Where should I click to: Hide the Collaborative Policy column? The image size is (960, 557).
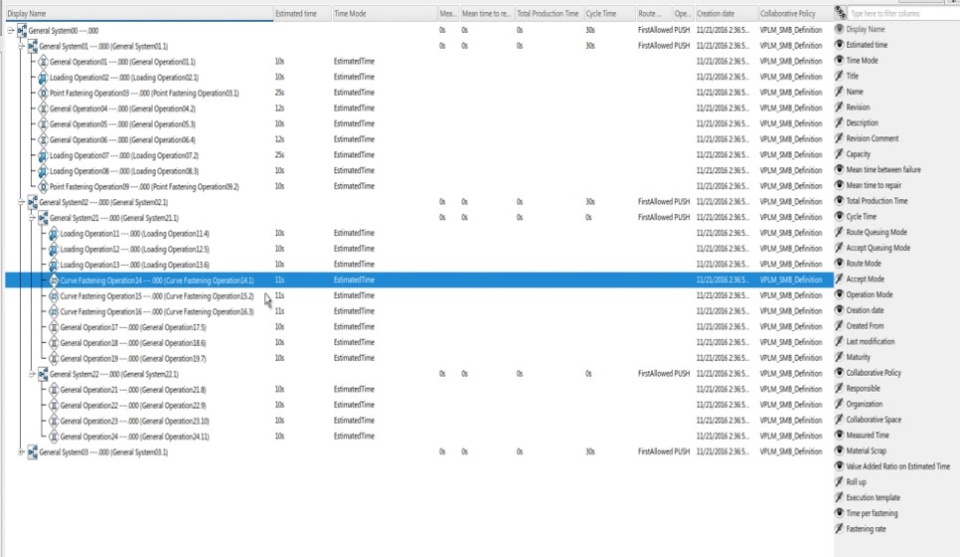839,372
